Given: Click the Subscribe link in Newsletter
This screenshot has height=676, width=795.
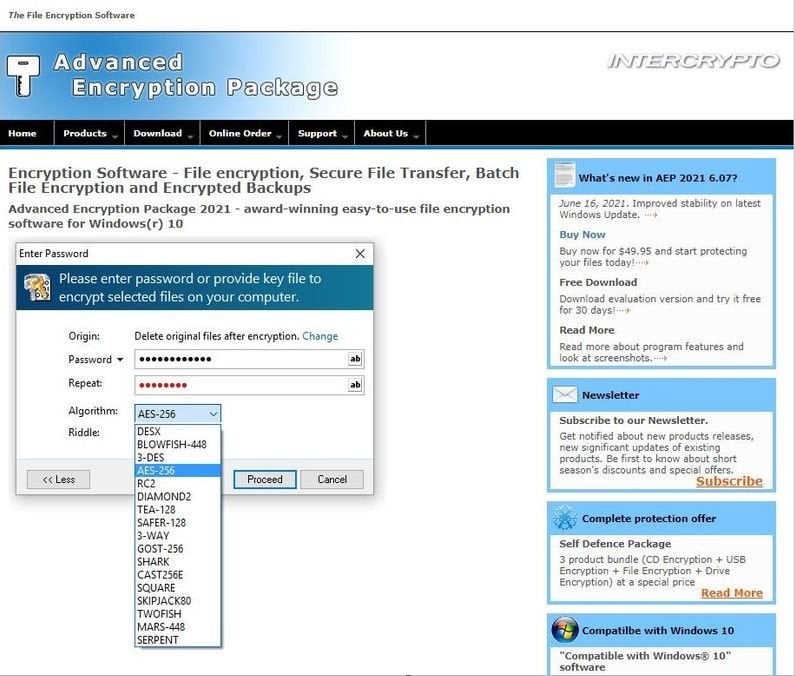Looking at the screenshot, I should point(729,481).
